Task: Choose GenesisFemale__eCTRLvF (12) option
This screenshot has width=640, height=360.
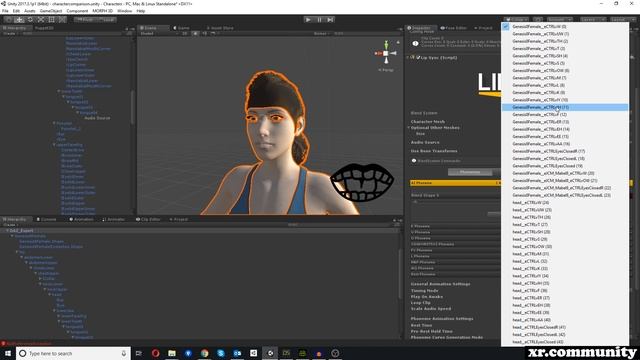Action: (x=565, y=114)
